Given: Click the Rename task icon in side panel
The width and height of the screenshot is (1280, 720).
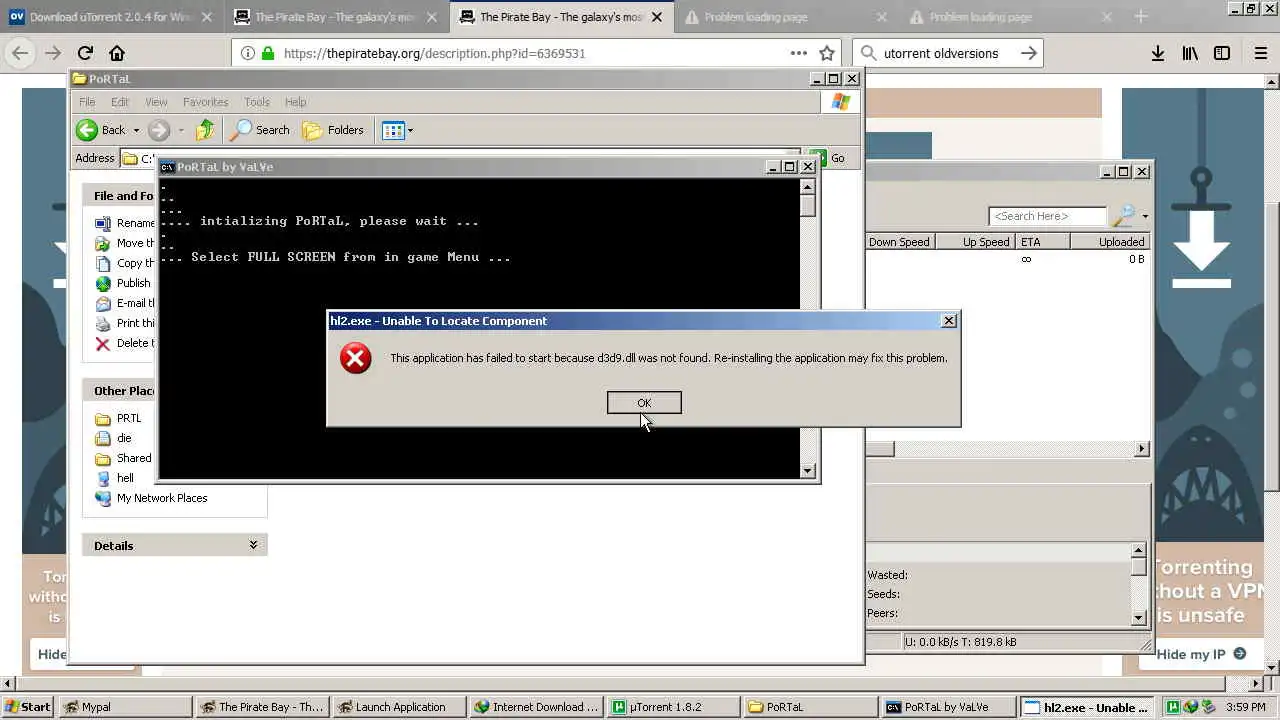Looking at the screenshot, I should (x=103, y=223).
